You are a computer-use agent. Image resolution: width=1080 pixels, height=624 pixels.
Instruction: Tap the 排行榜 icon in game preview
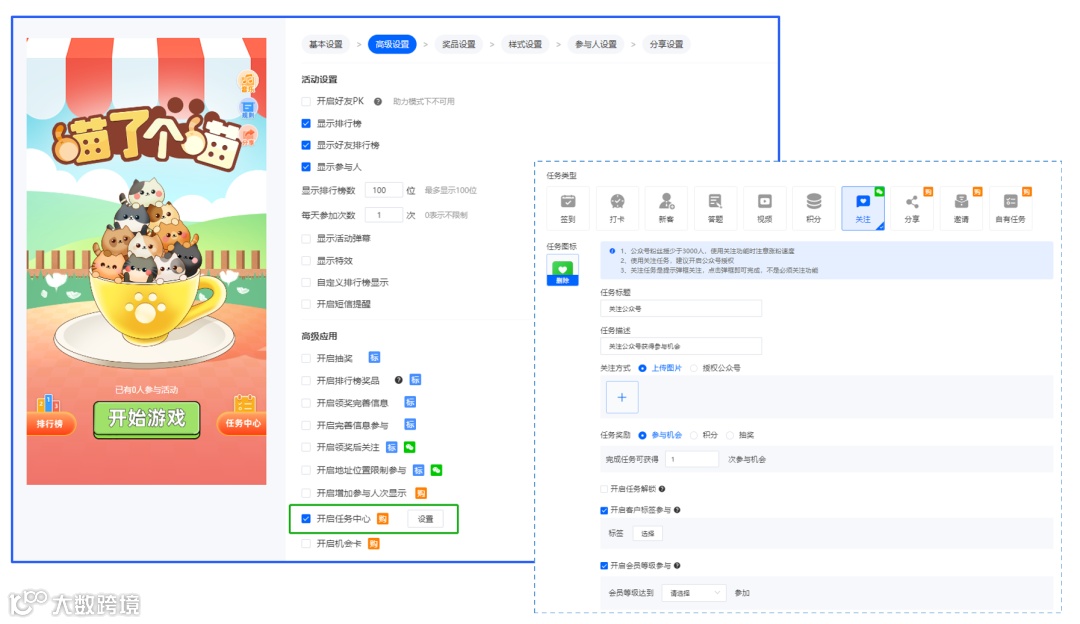49,414
